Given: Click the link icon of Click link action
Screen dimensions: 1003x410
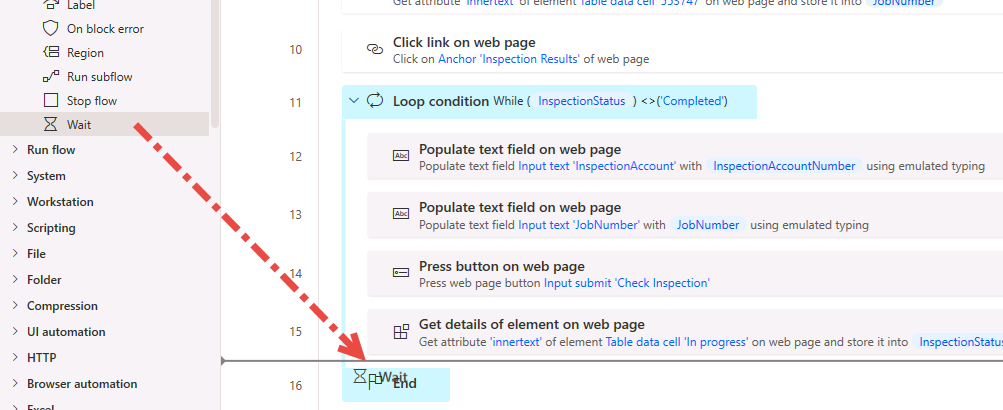Looking at the screenshot, I should [375, 49].
